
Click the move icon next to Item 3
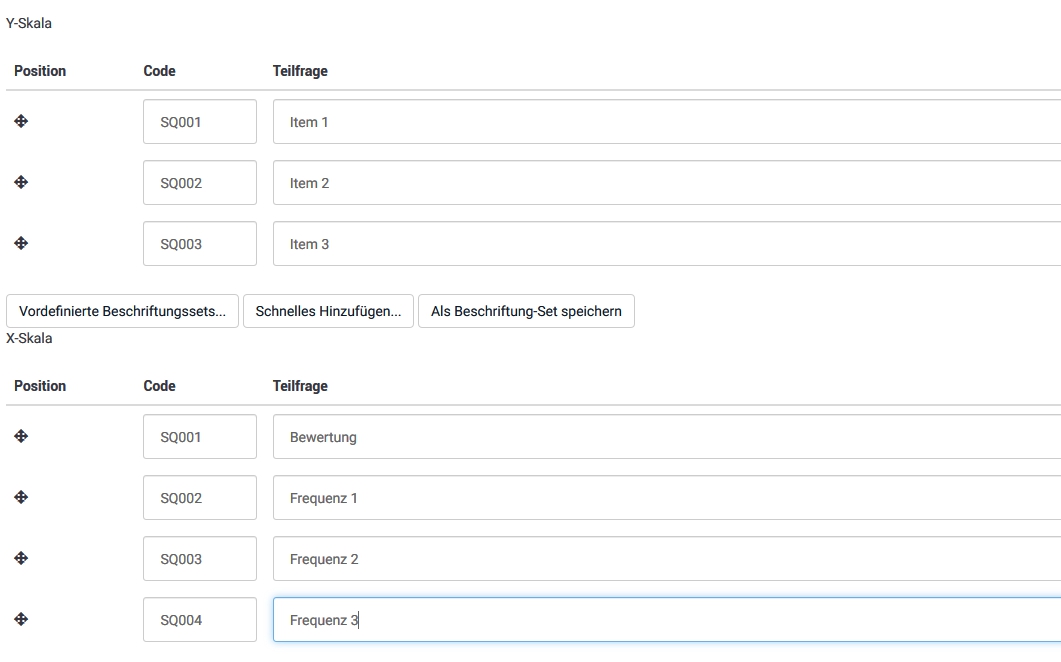[x=21, y=243]
